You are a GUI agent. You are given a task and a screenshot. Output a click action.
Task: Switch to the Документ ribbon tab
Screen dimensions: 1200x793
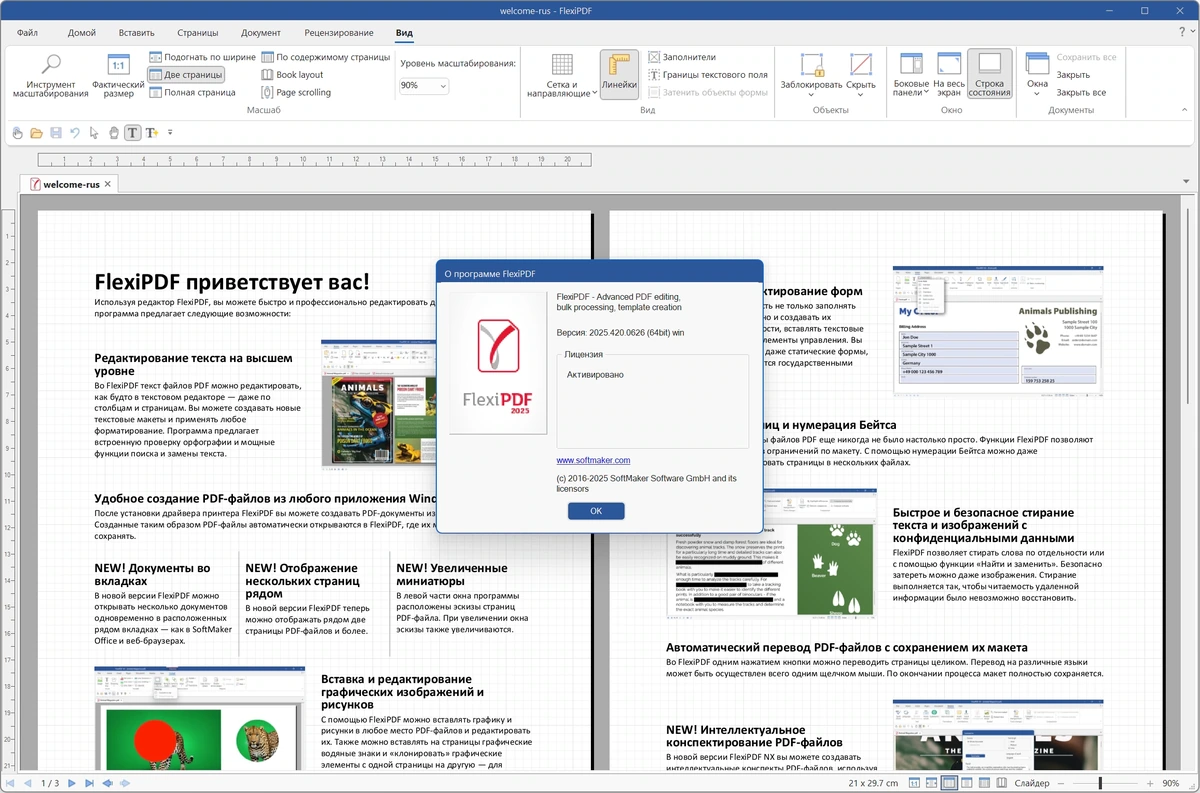(x=261, y=33)
